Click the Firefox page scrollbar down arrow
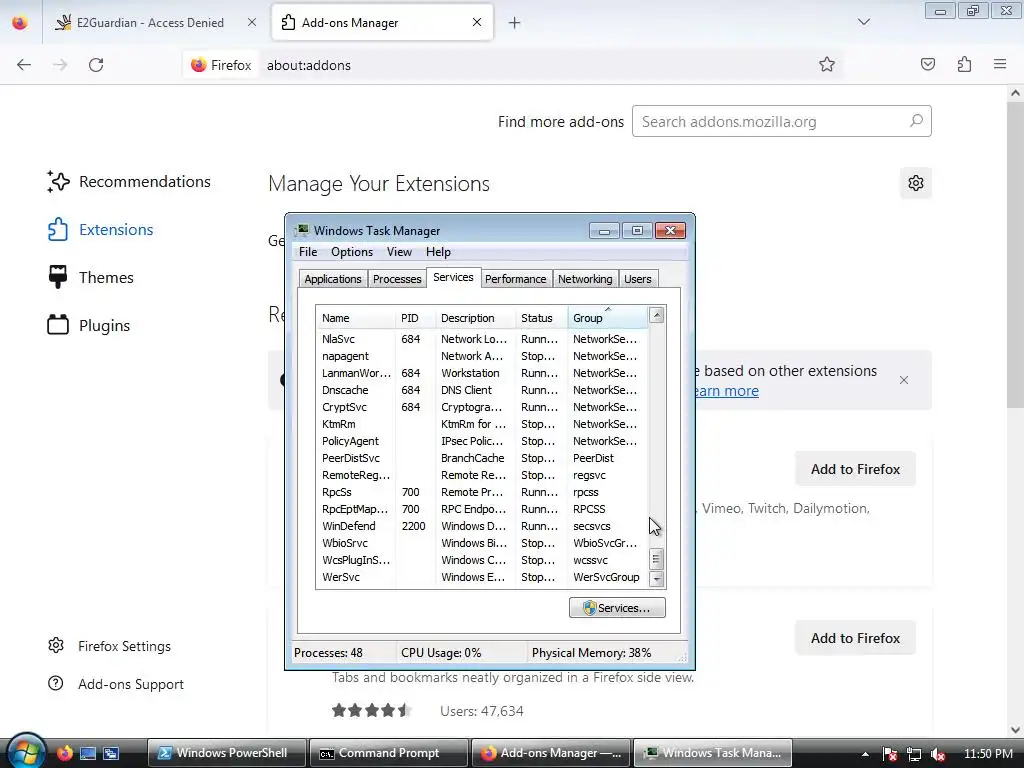Viewport: 1024px width, 768px height. (x=1015, y=730)
